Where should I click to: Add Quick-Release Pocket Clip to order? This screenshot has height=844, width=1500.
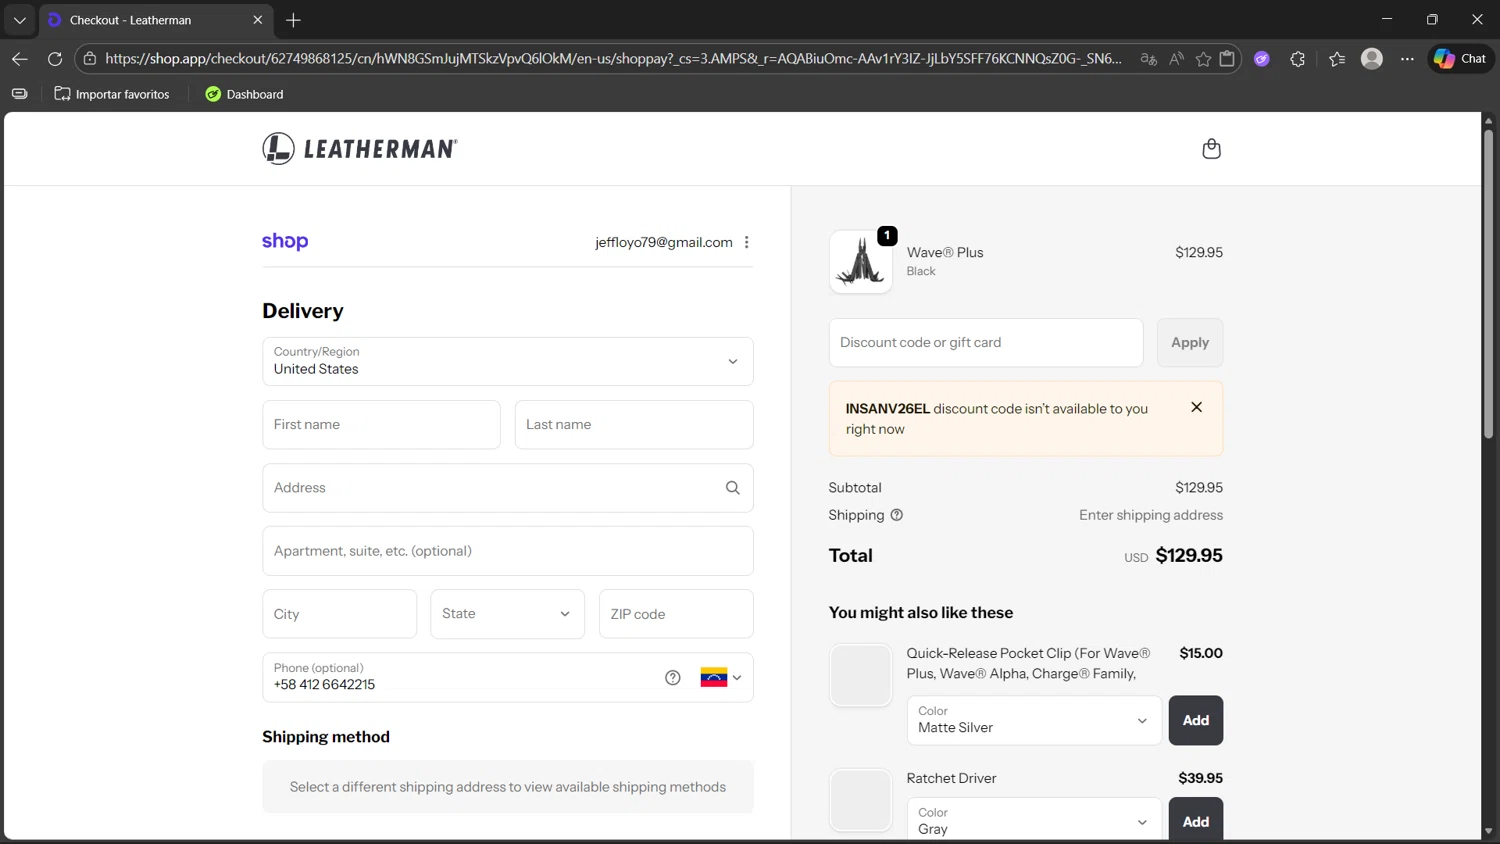click(x=1196, y=720)
